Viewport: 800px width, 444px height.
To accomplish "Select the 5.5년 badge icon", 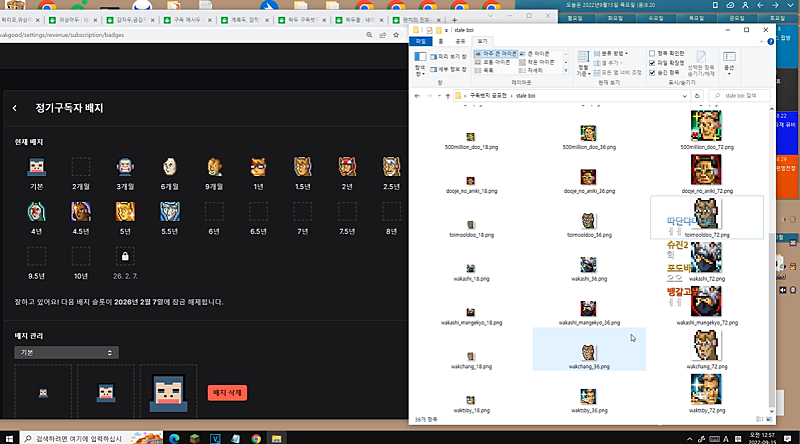I will click(169, 212).
